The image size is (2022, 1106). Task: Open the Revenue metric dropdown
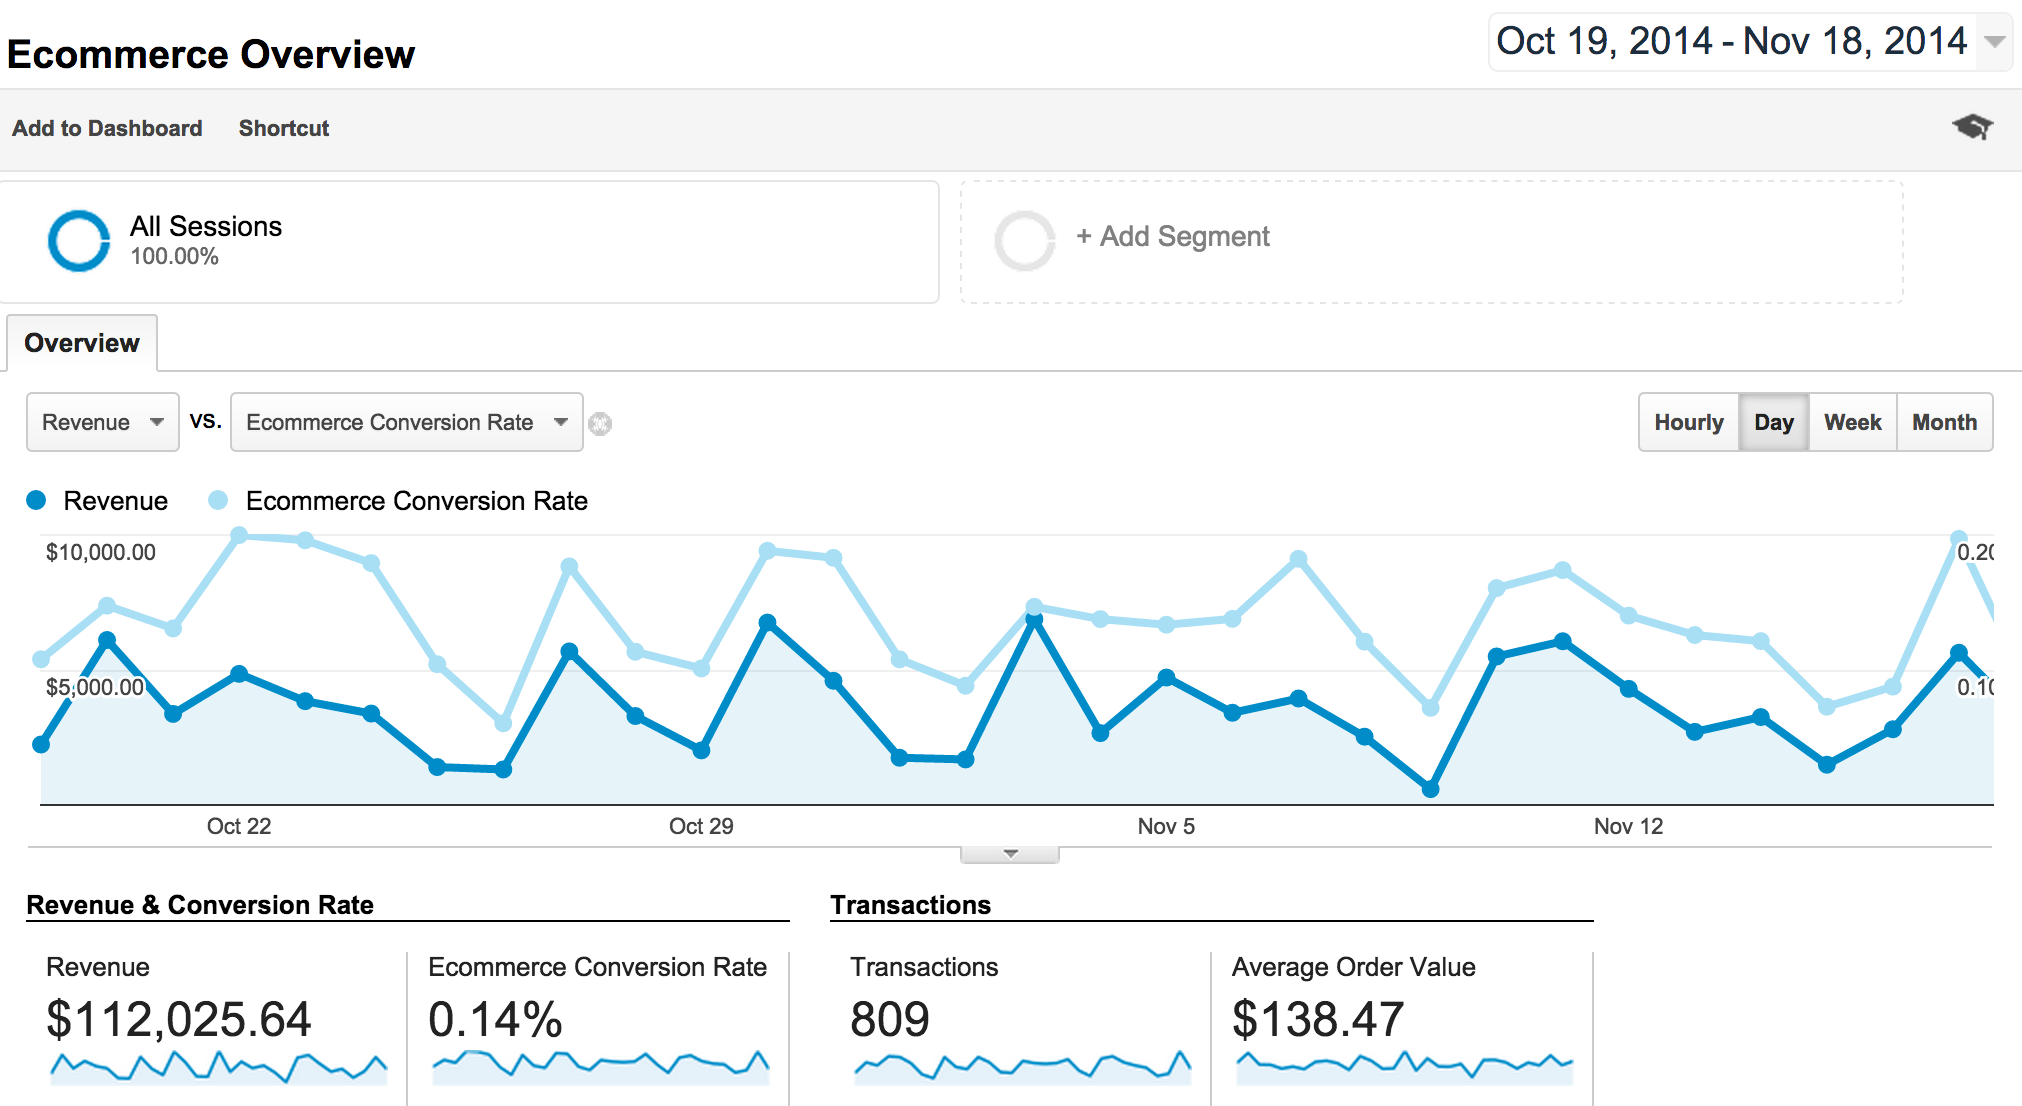click(x=103, y=422)
